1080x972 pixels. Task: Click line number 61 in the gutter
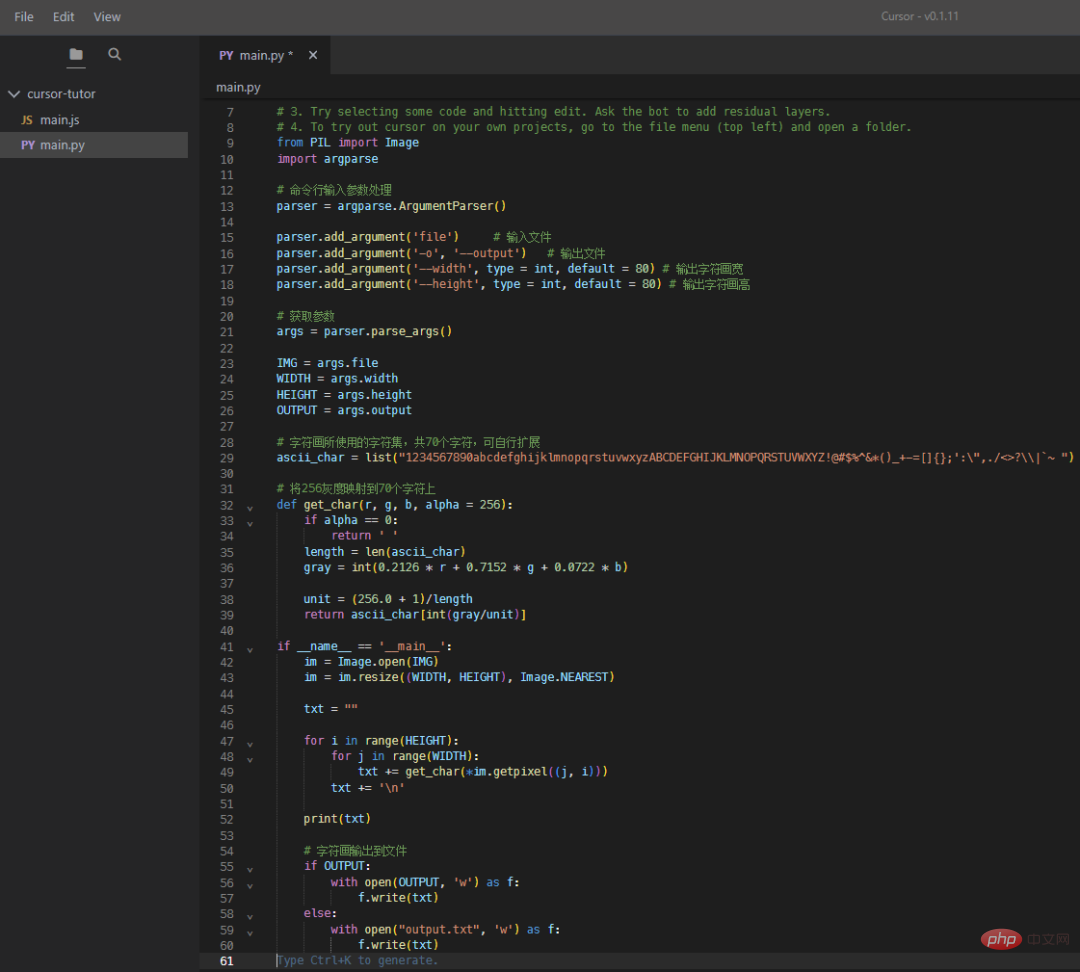point(227,961)
